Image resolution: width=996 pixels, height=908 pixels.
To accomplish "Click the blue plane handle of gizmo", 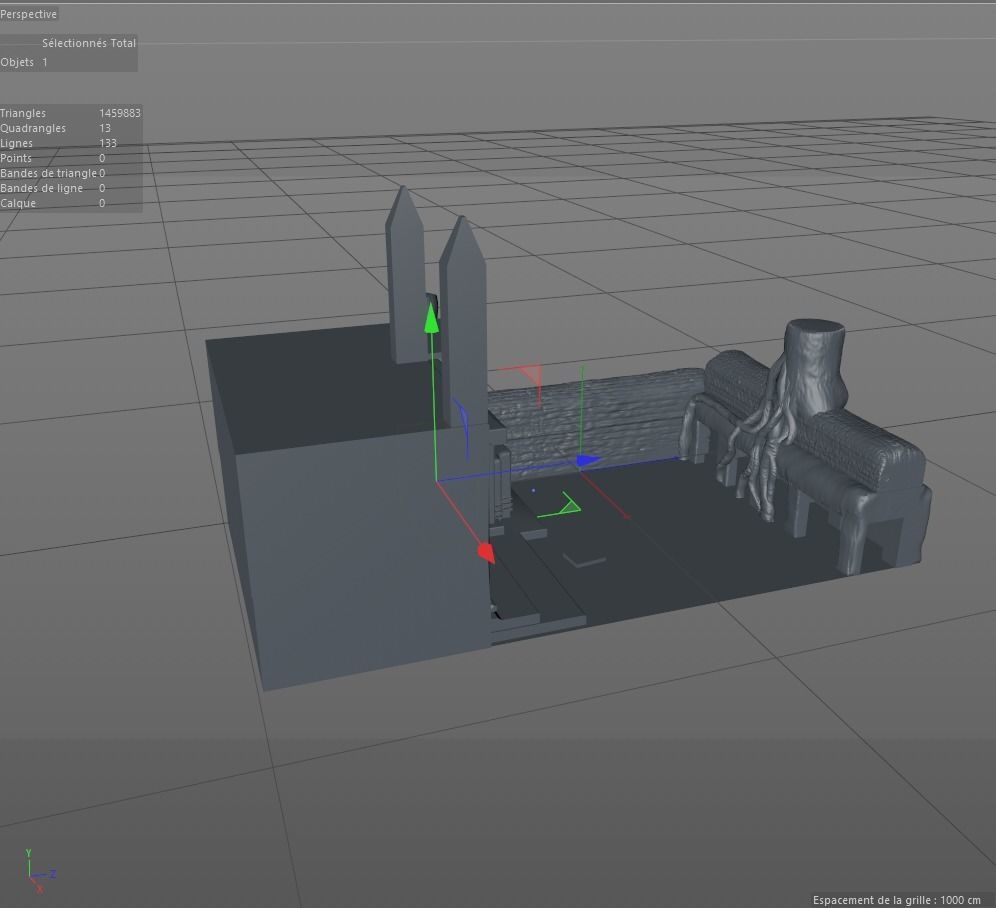I will (x=461, y=427).
